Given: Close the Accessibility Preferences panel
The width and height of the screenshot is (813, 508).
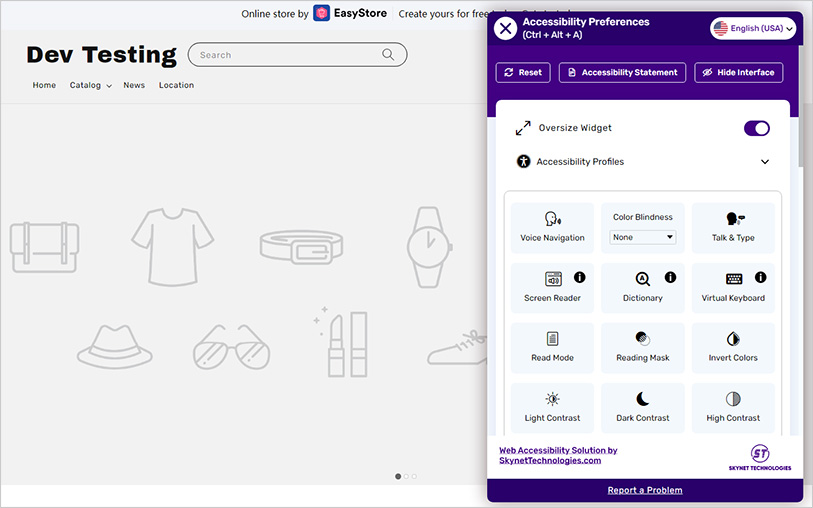Looking at the screenshot, I should pos(505,29).
